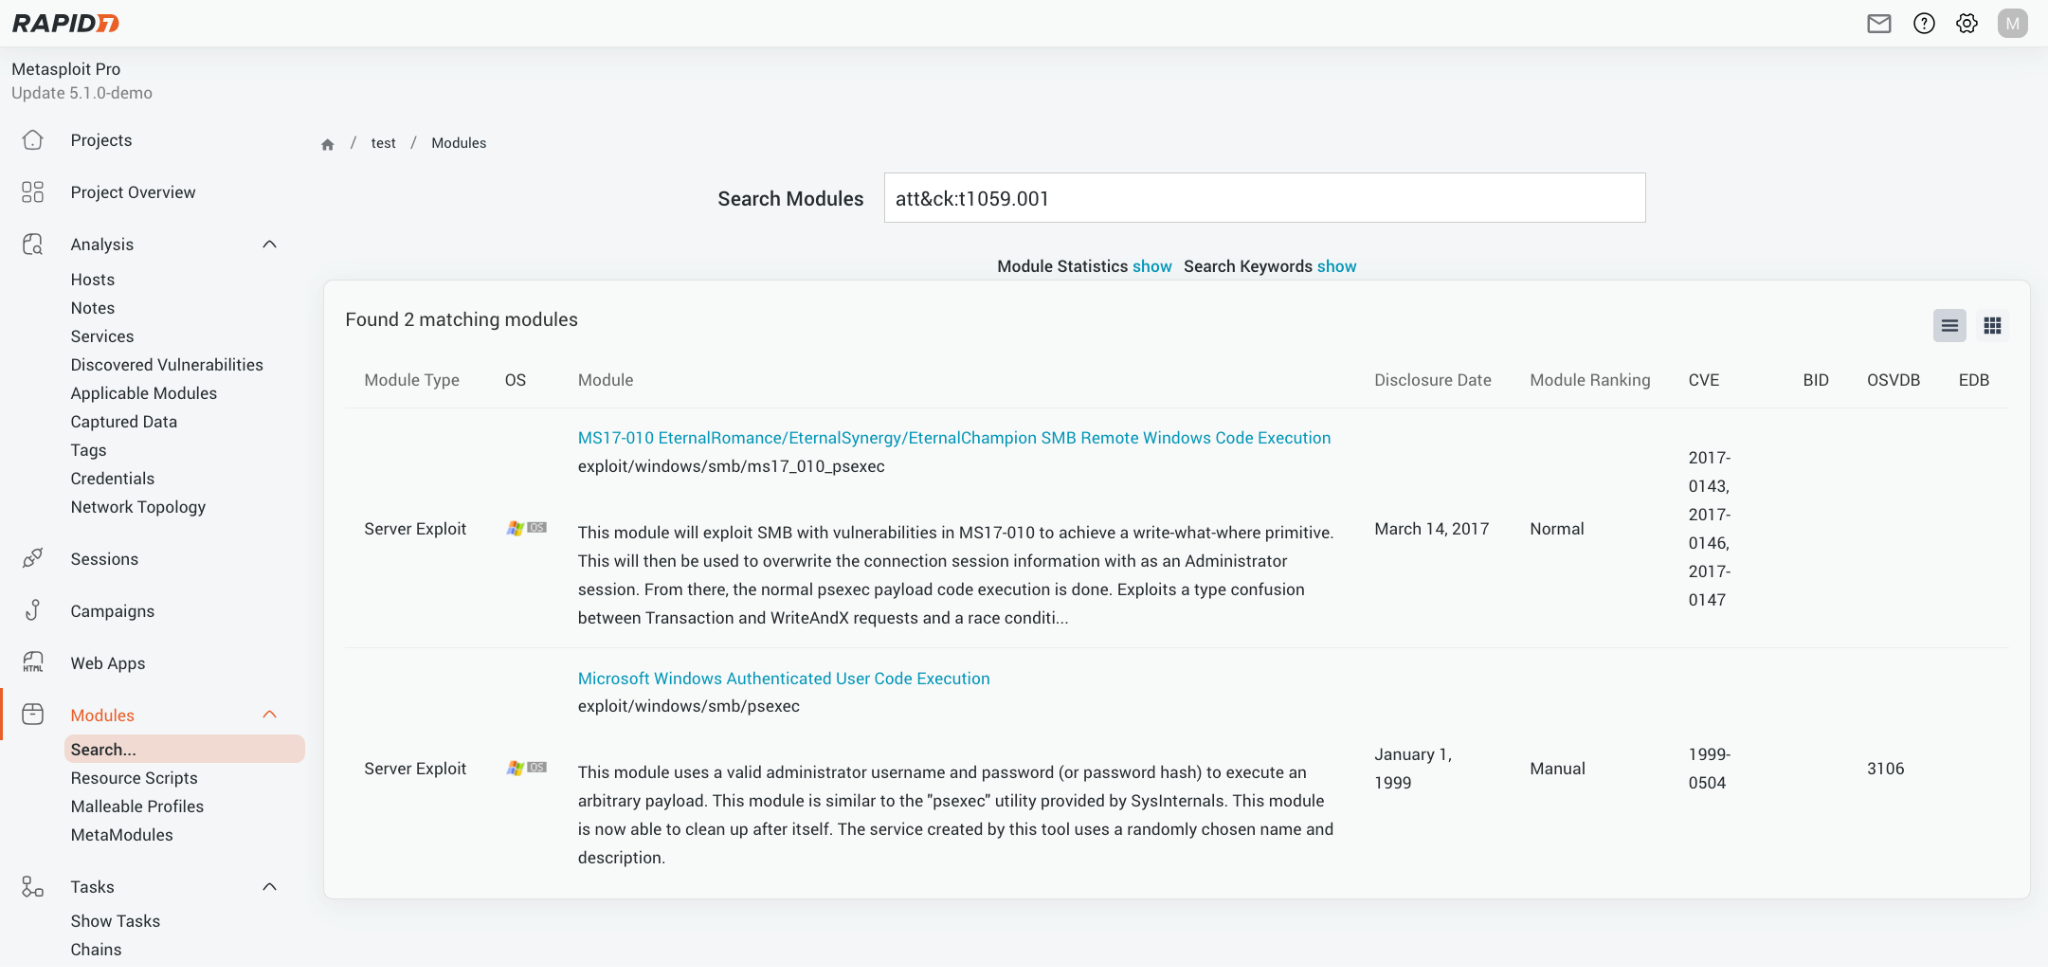Open the mail notifications icon
Image resolution: width=2048 pixels, height=967 pixels.
pos(1879,23)
